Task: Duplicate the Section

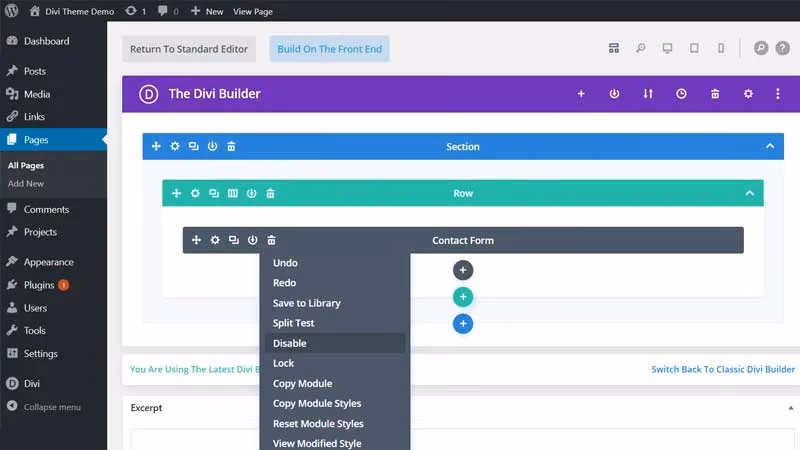Action: pos(193,146)
